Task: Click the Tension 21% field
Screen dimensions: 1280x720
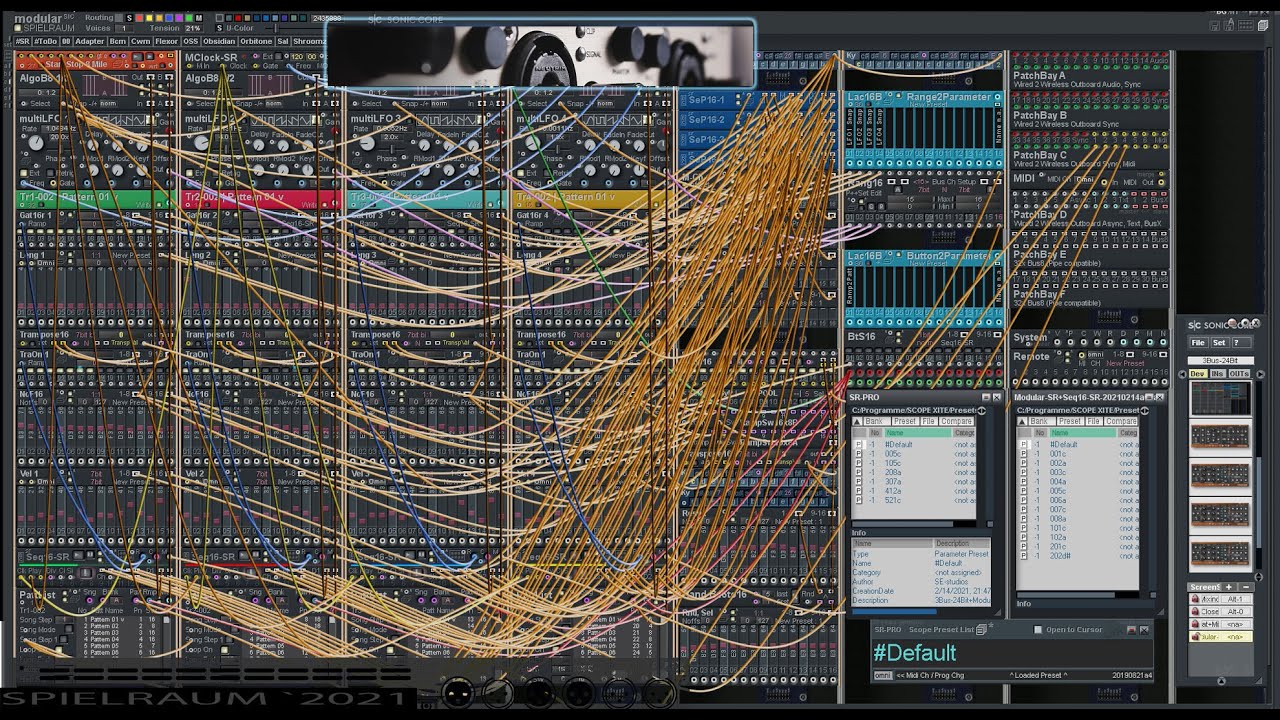Action: point(193,28)
